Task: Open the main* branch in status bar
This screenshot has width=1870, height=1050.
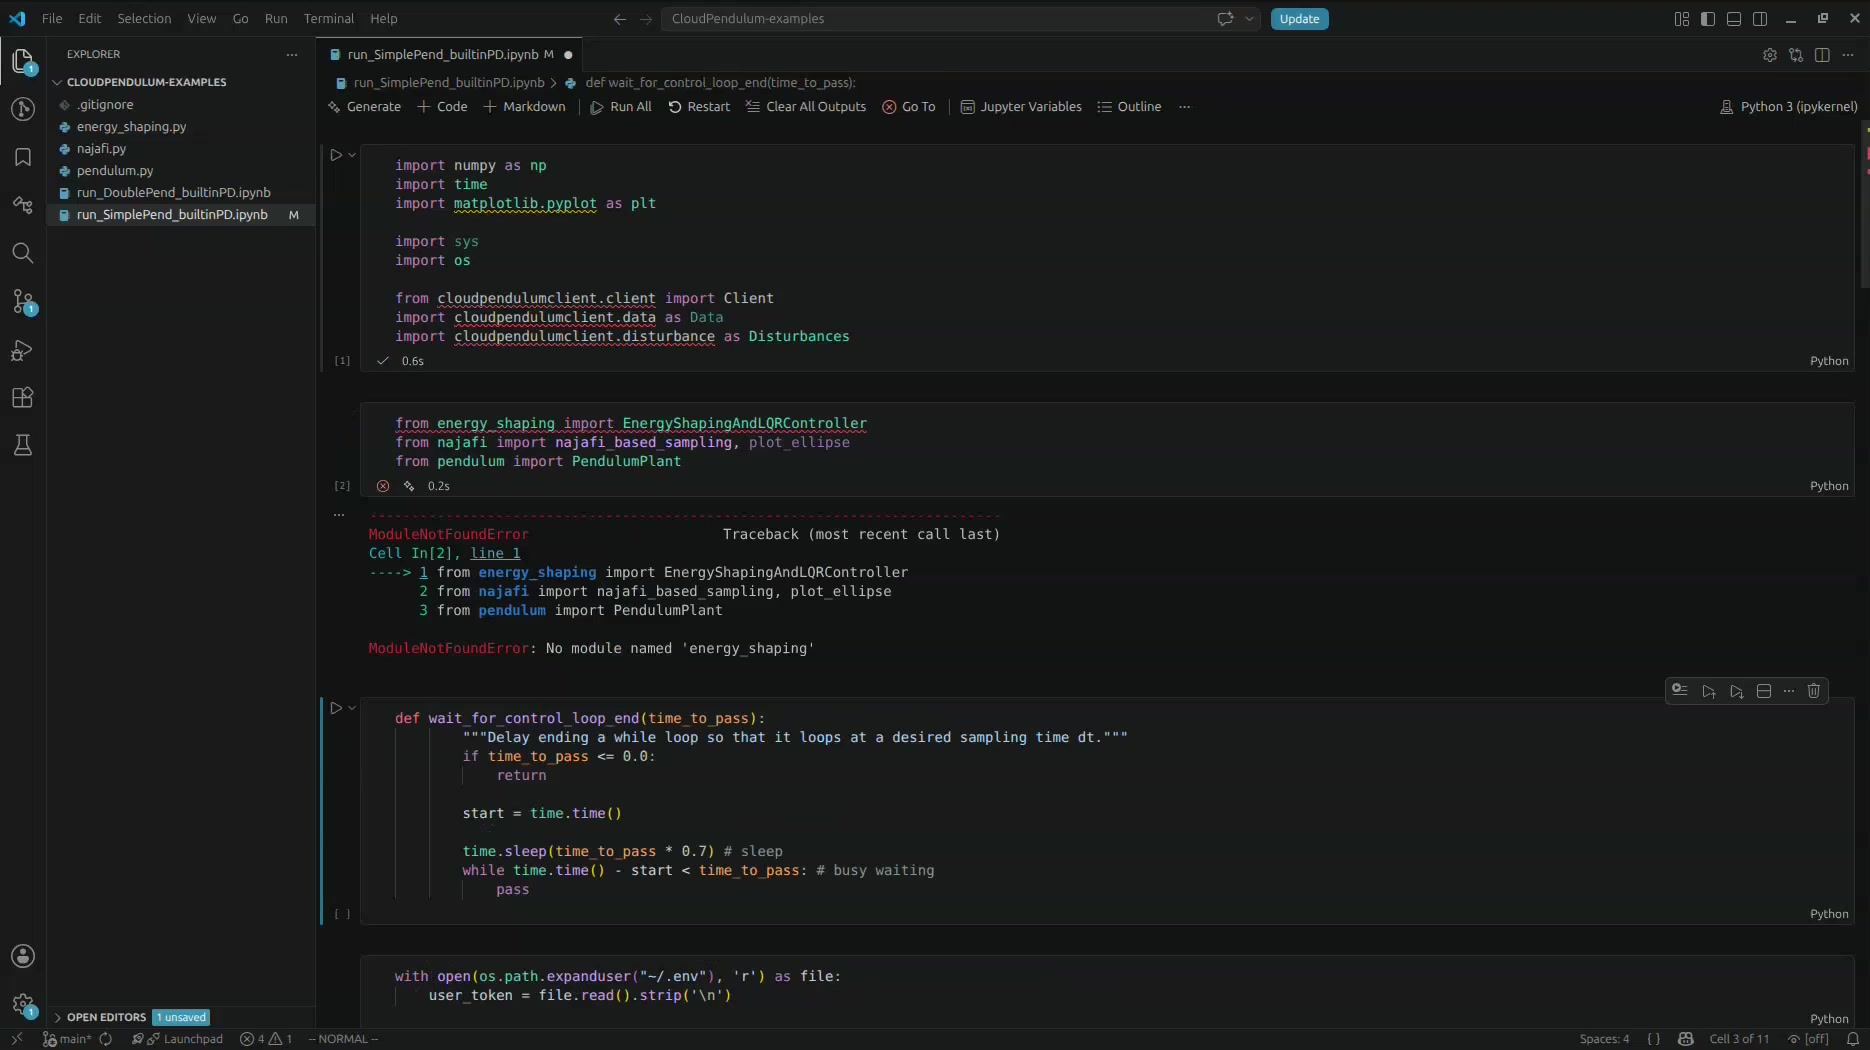Action: [x=67, y=1039]
